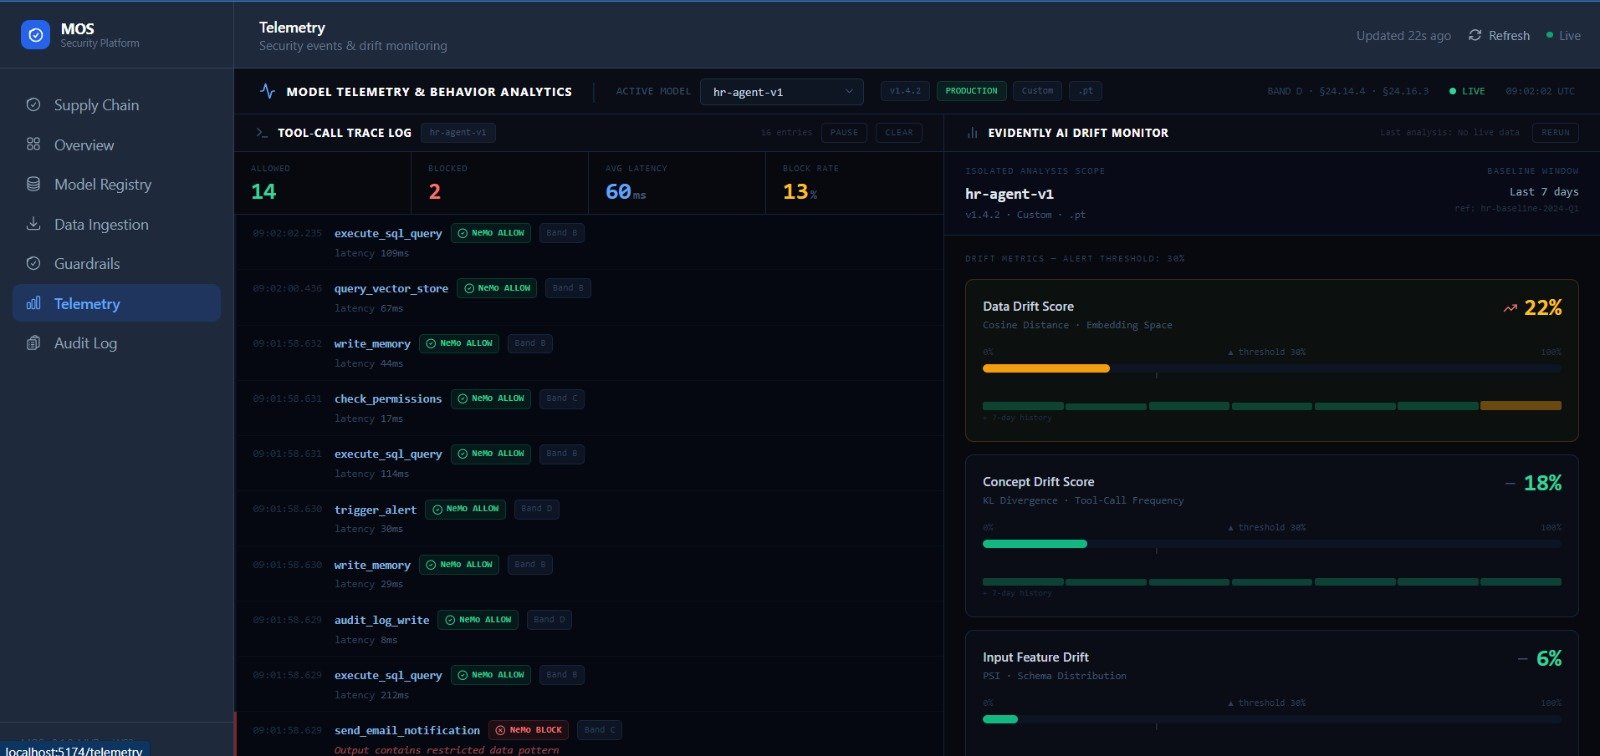This screenshot has width=1600, height=756.
Task: Select the Telemetry sidebar item
Action: coord(117,303)
